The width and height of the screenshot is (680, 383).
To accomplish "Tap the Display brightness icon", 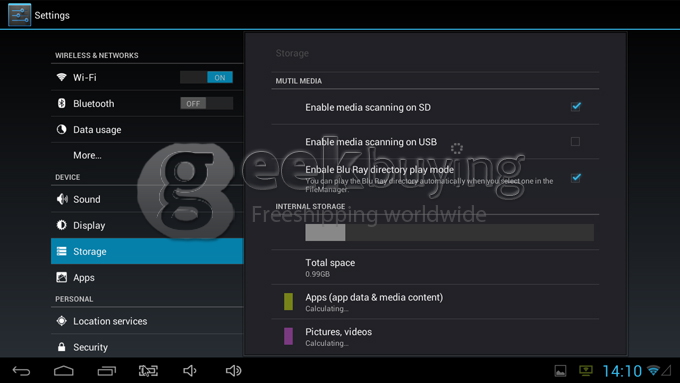I will pos(62,225).
